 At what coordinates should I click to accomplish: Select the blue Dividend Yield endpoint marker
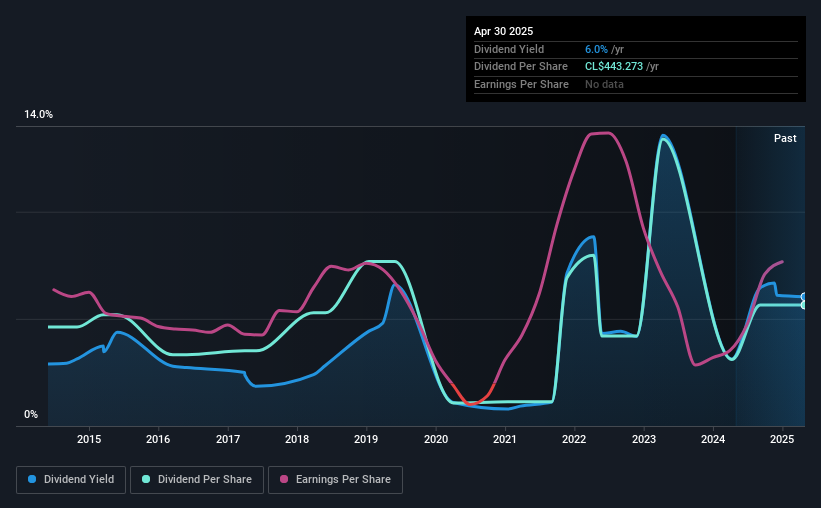(x=804, y=297)
